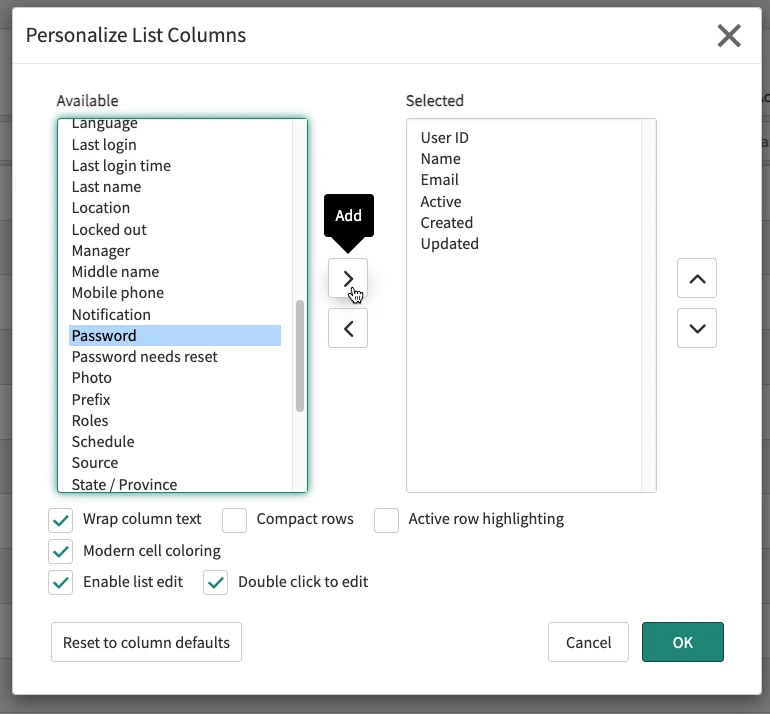The image size is (770, 714).
Task: Select Location in Available list
Action: tap(175, 208)
